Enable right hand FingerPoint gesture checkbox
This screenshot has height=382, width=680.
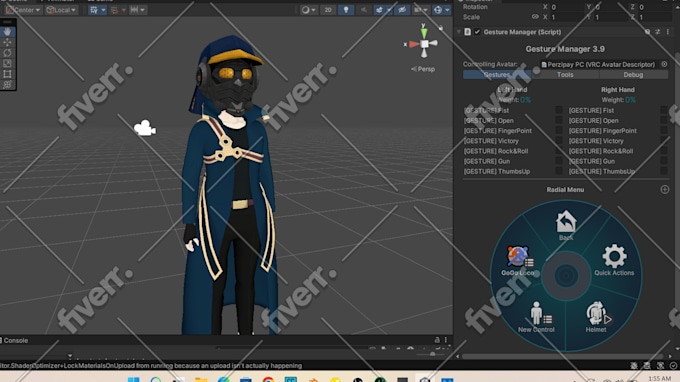[664, 131]
